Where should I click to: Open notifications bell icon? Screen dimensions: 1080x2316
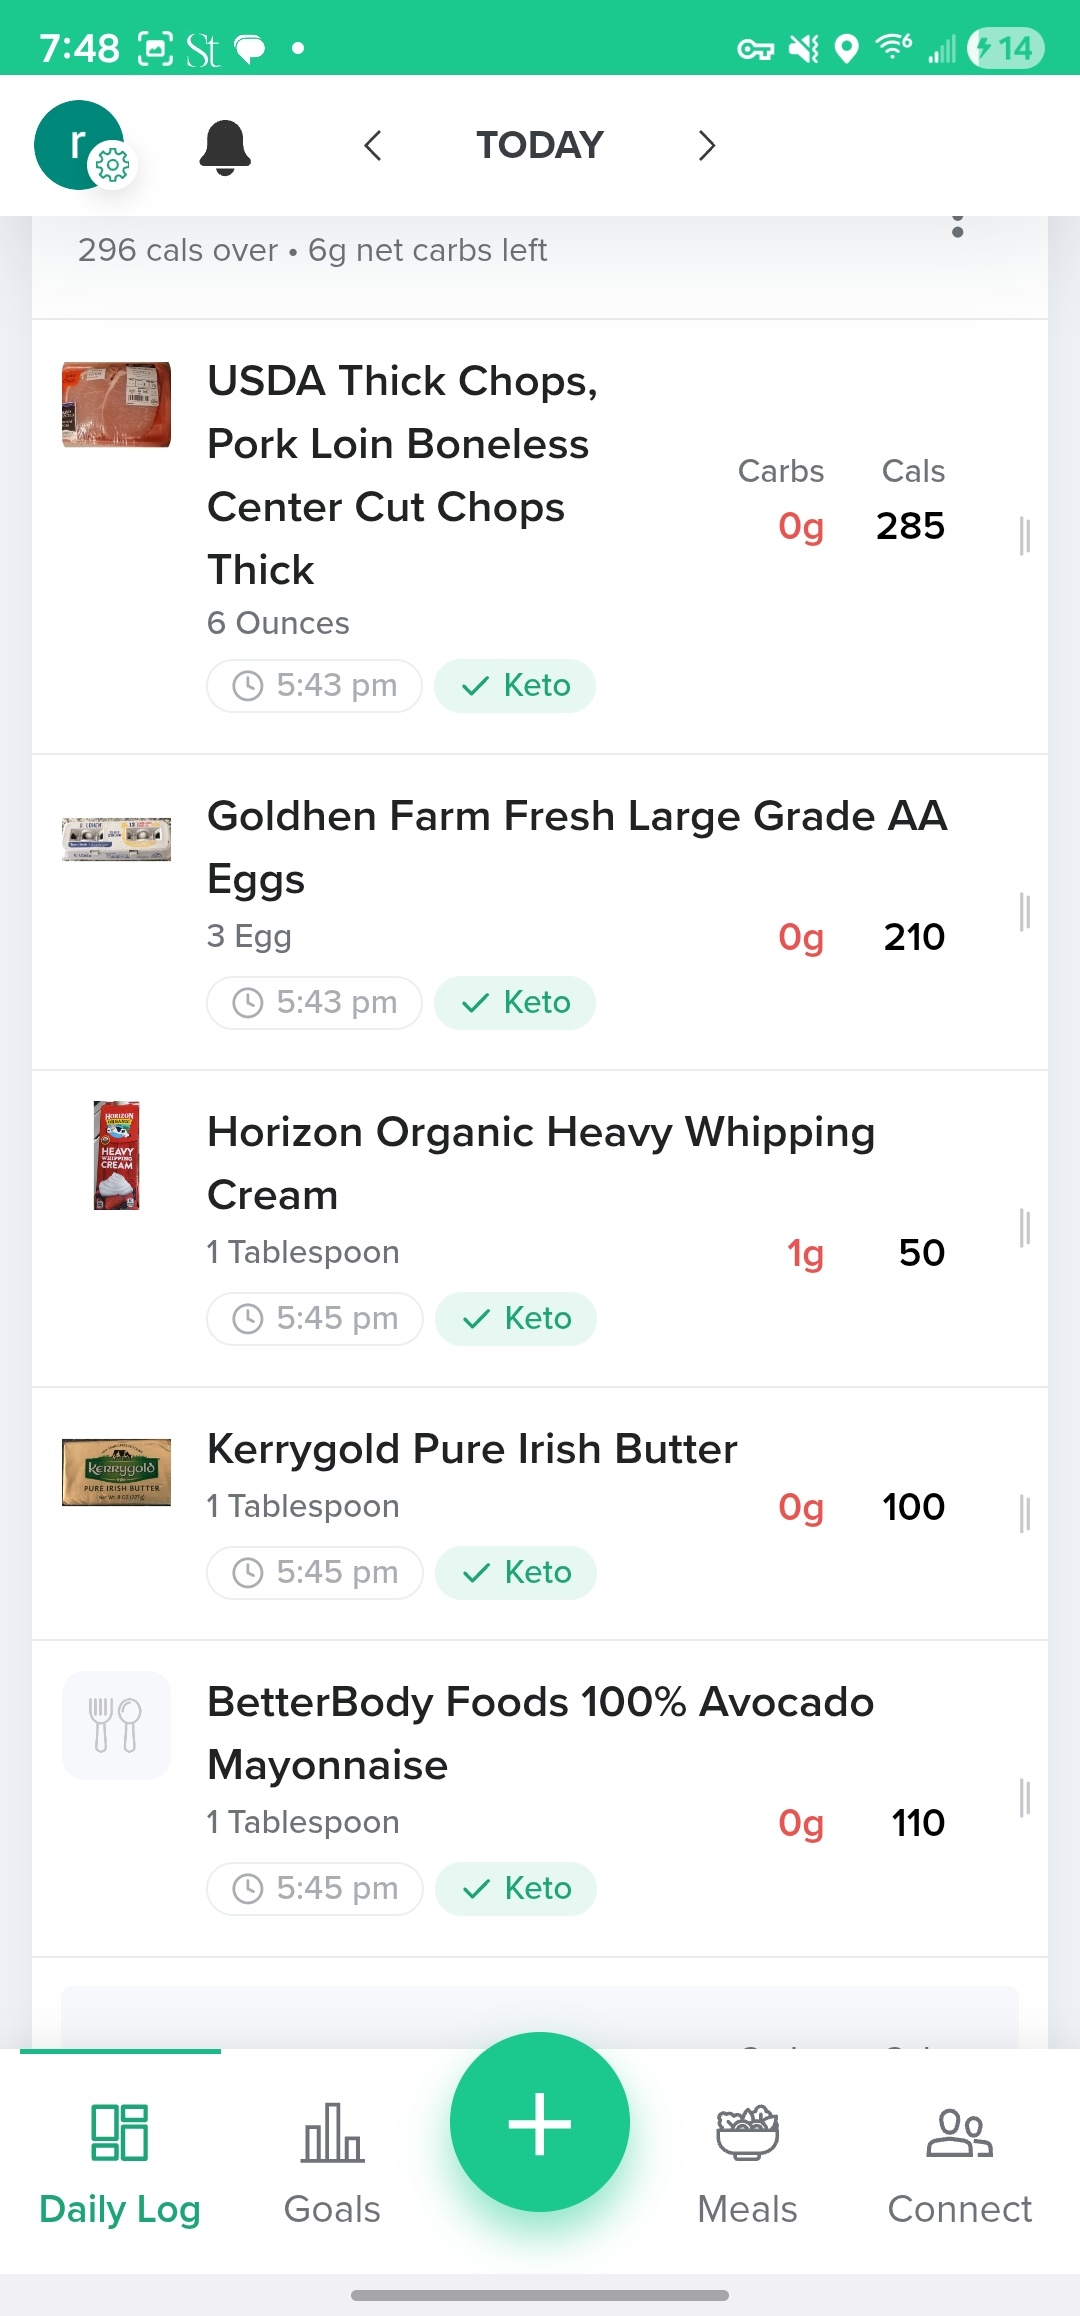[225, 147]
